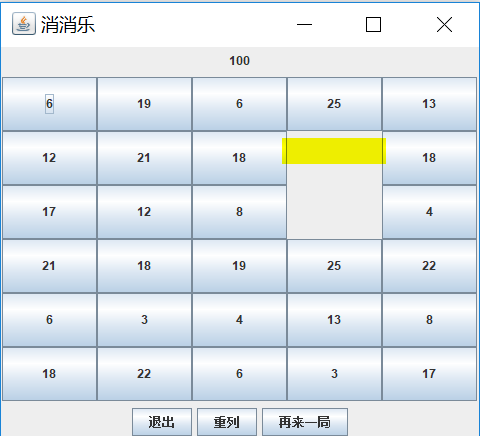480x436 pixels.
Task: Select the 8 tile right of 12
Action: (x=239, y=212)
